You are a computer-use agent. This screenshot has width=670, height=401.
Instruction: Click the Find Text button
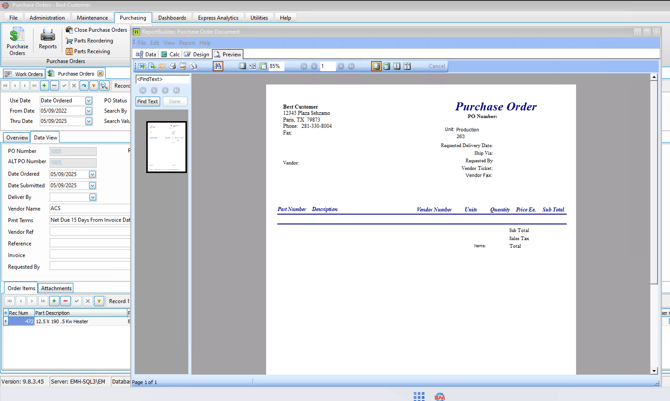click(147, 101)
